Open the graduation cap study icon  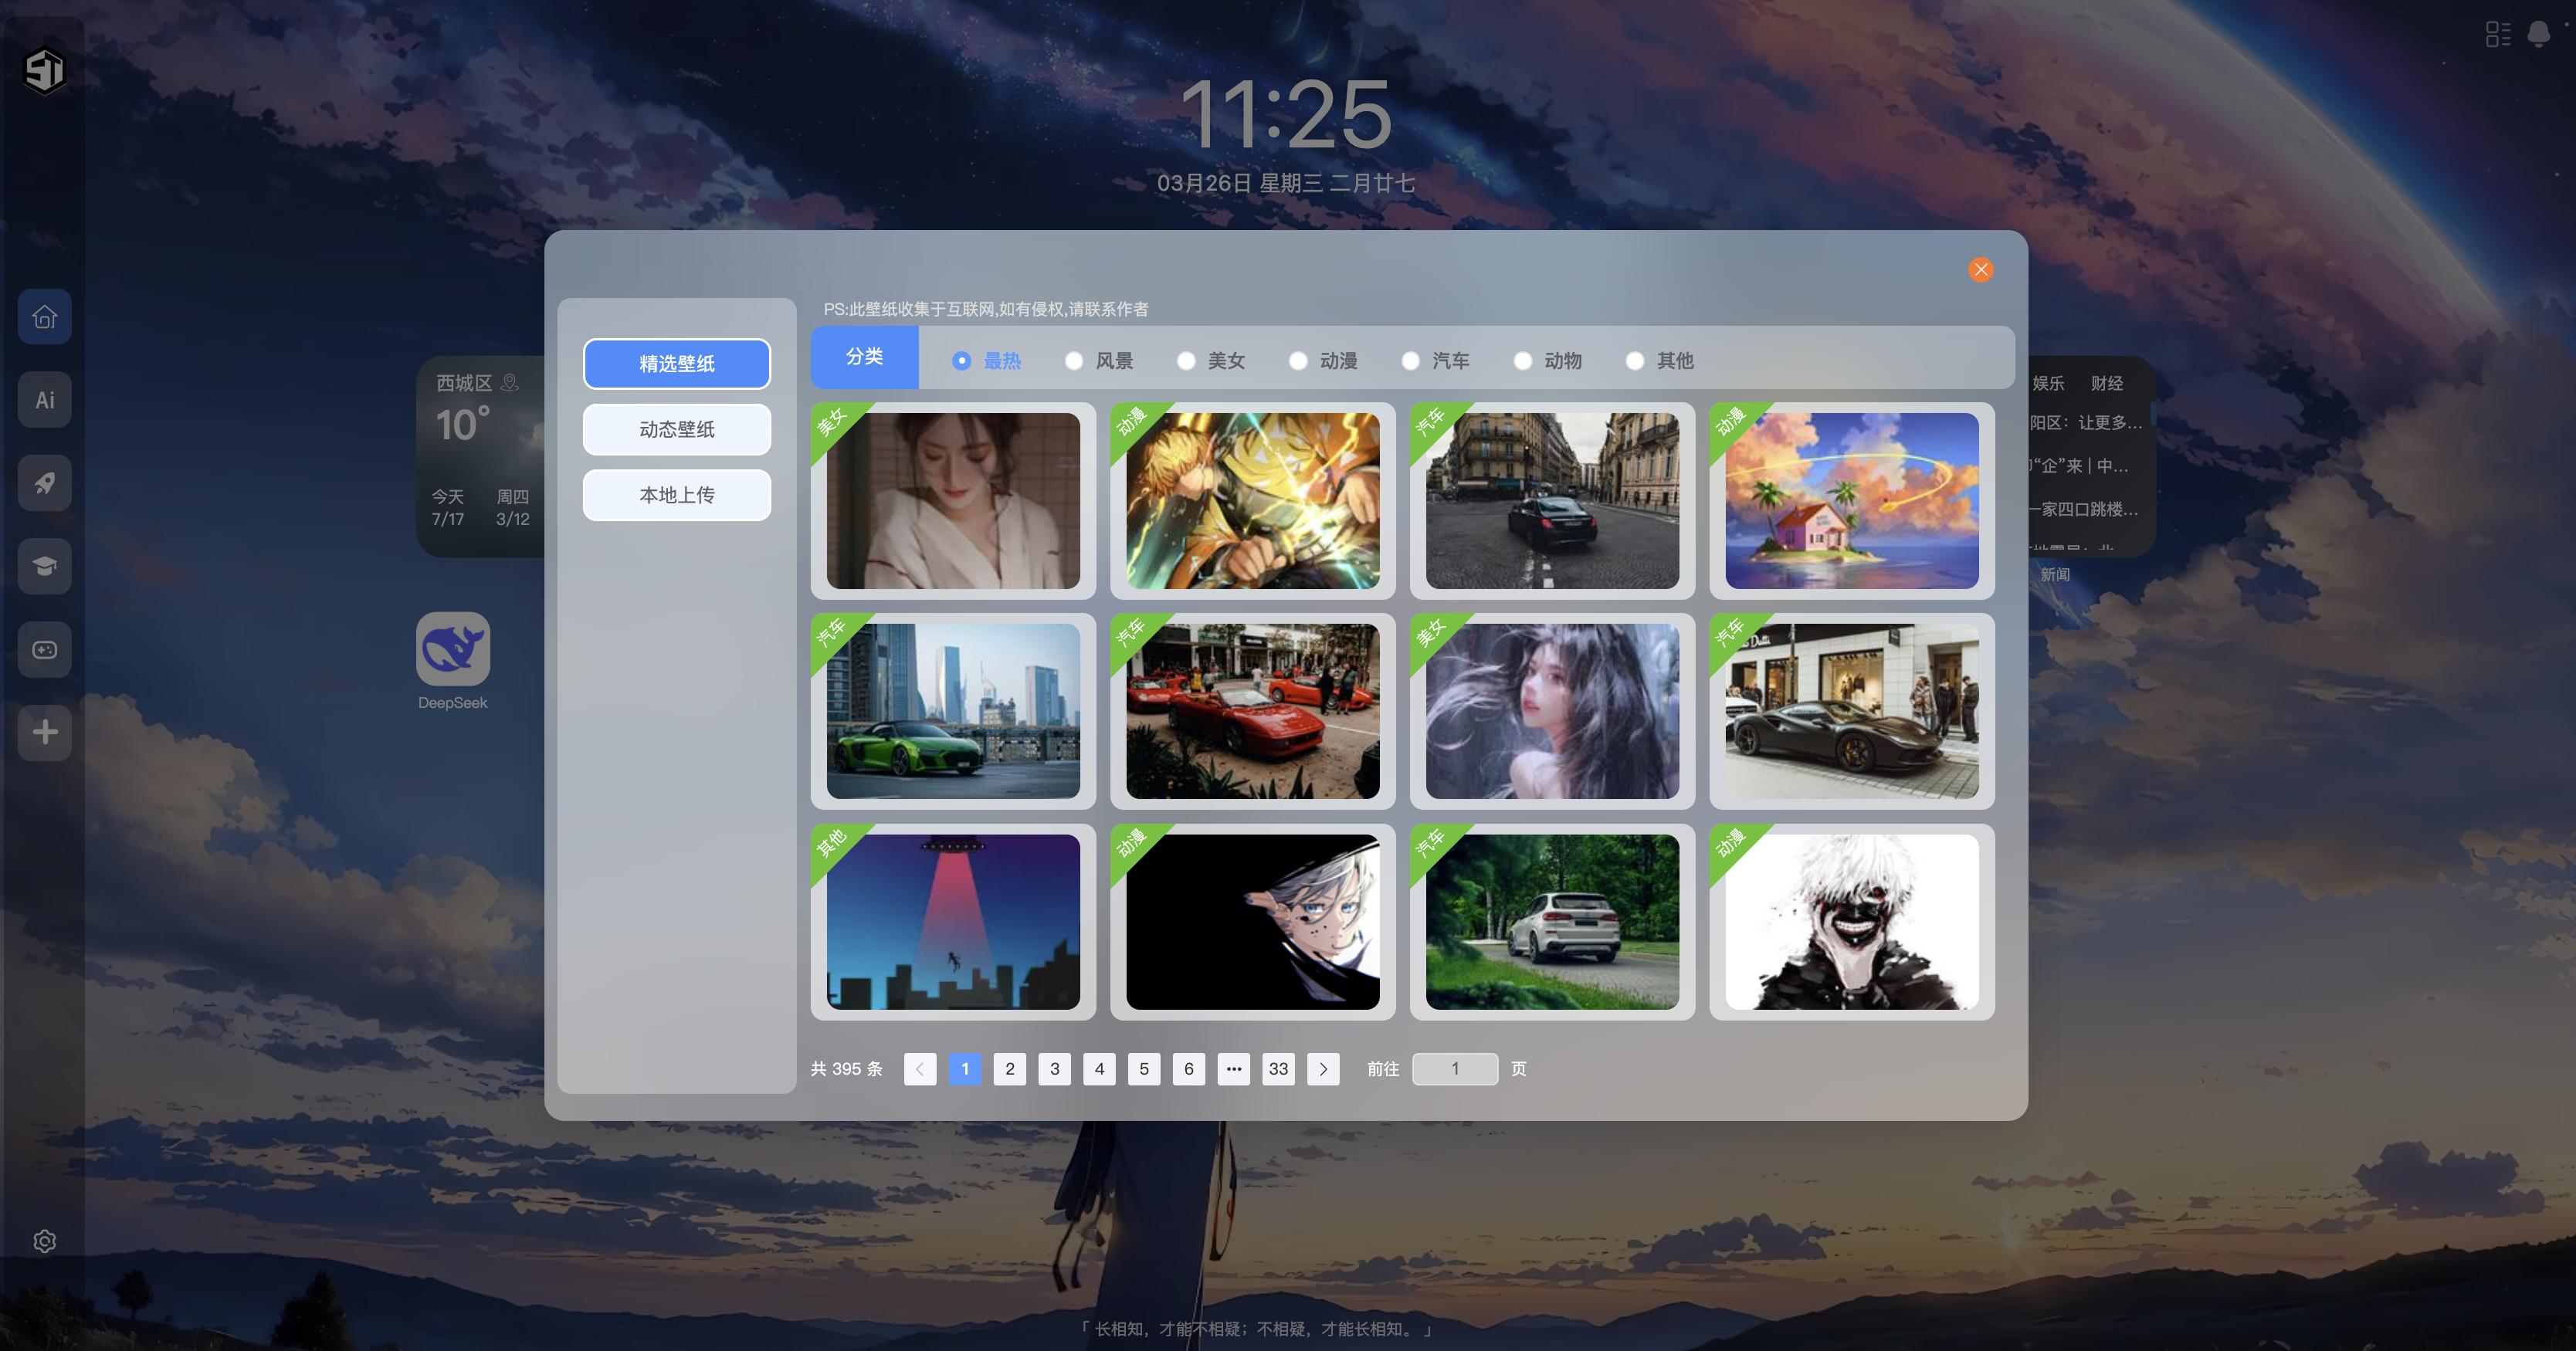click(x=44, y=566)
